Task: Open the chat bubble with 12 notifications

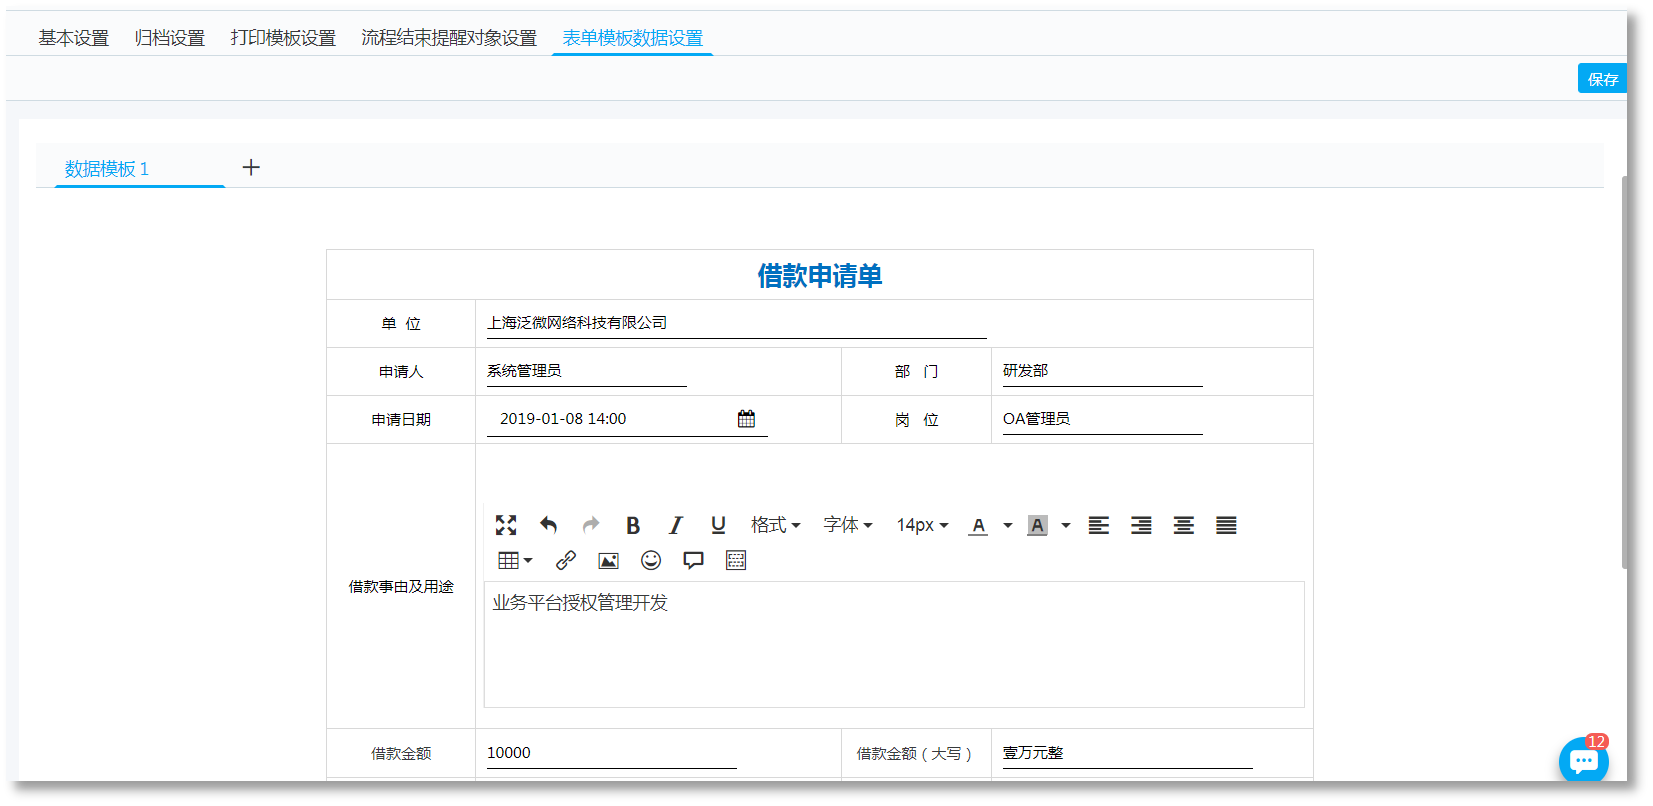Action: 1583,761
